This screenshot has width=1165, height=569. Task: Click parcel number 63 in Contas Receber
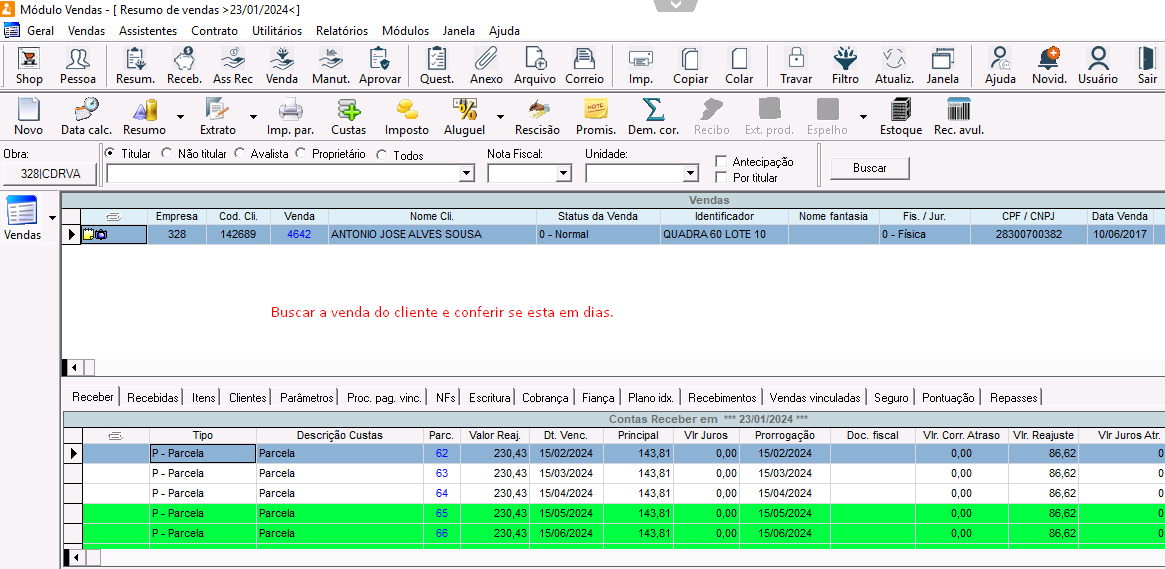[x=441, y=473]
